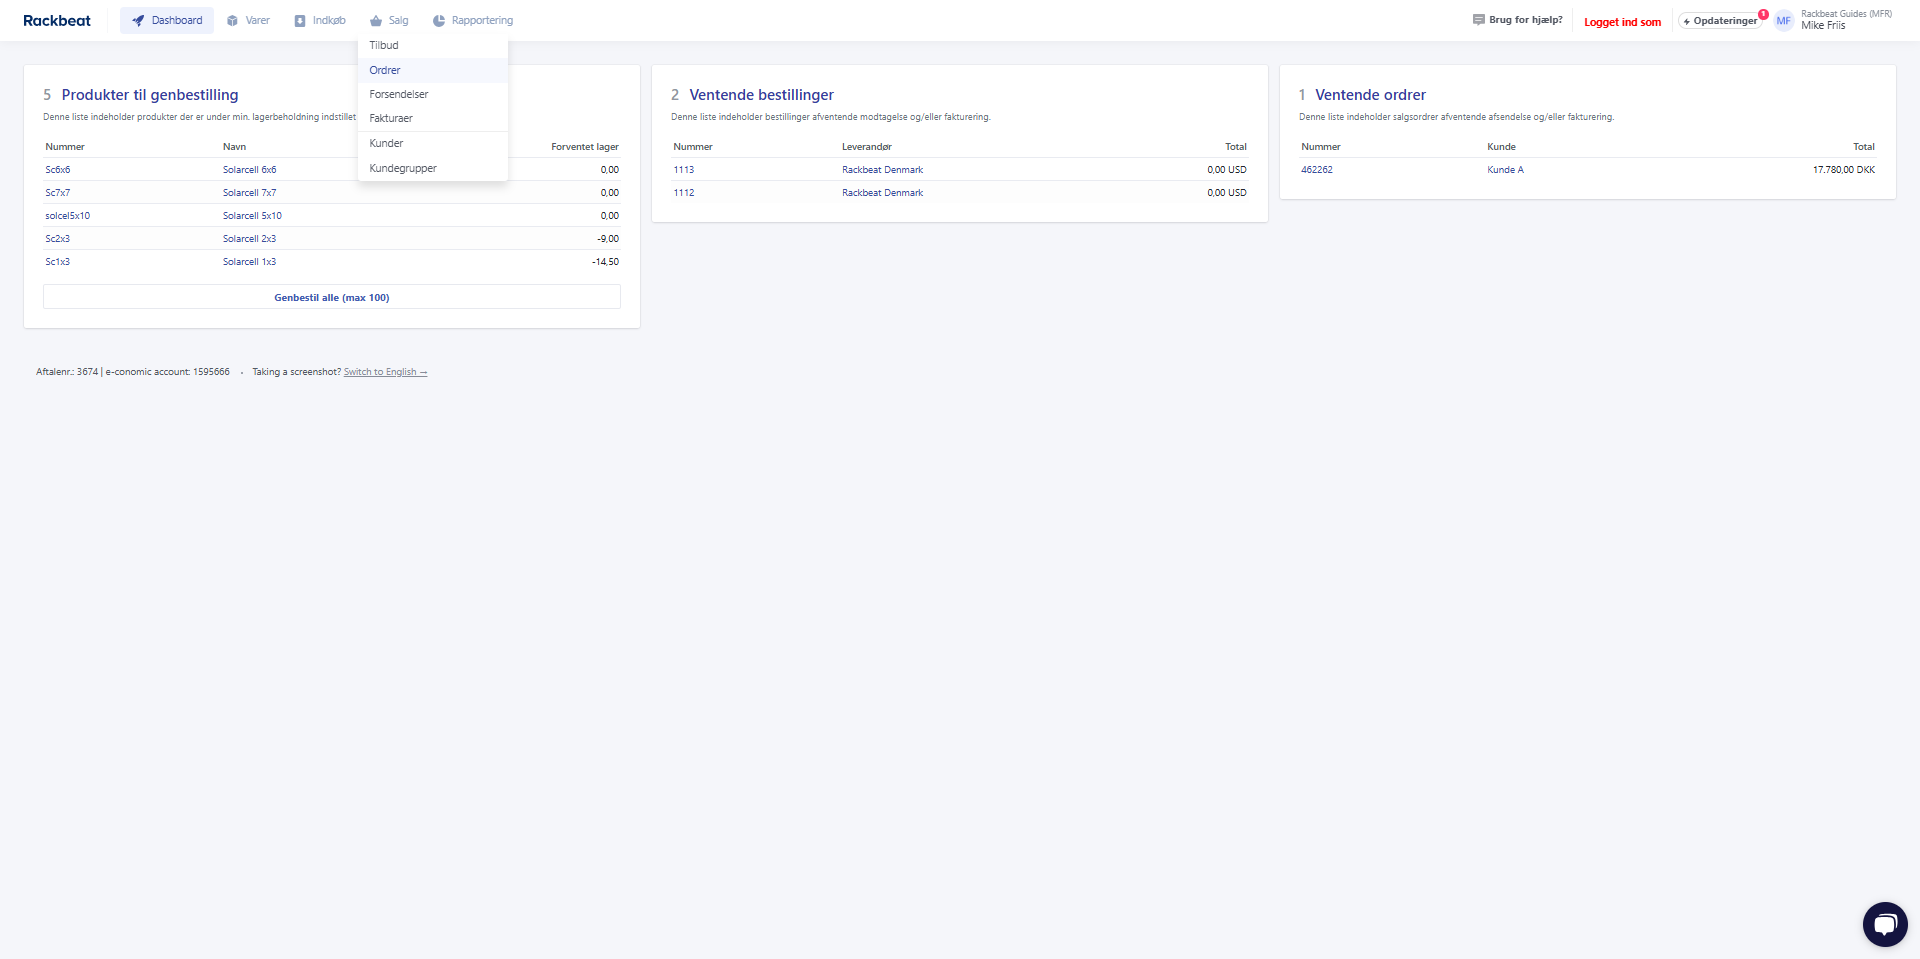
Task: Open supplier Rackbeat Denmark for order 1113
Action: (882, 170)
